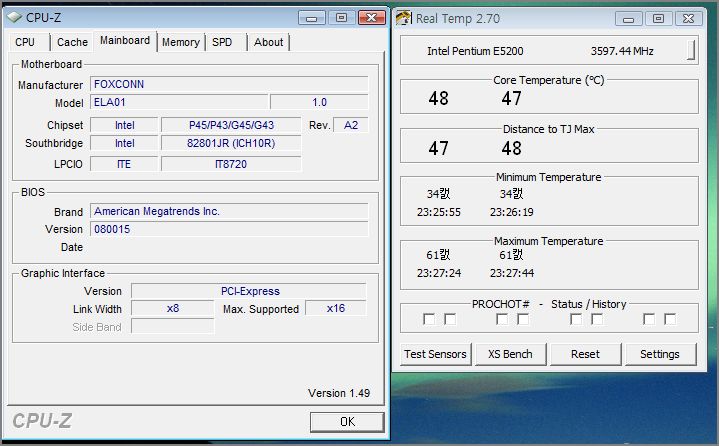The height and width of the screenshot is (446, 719).
Task: Click the OK button in CPU-Z
Action: pyautogui.click(x=347, y=422)
